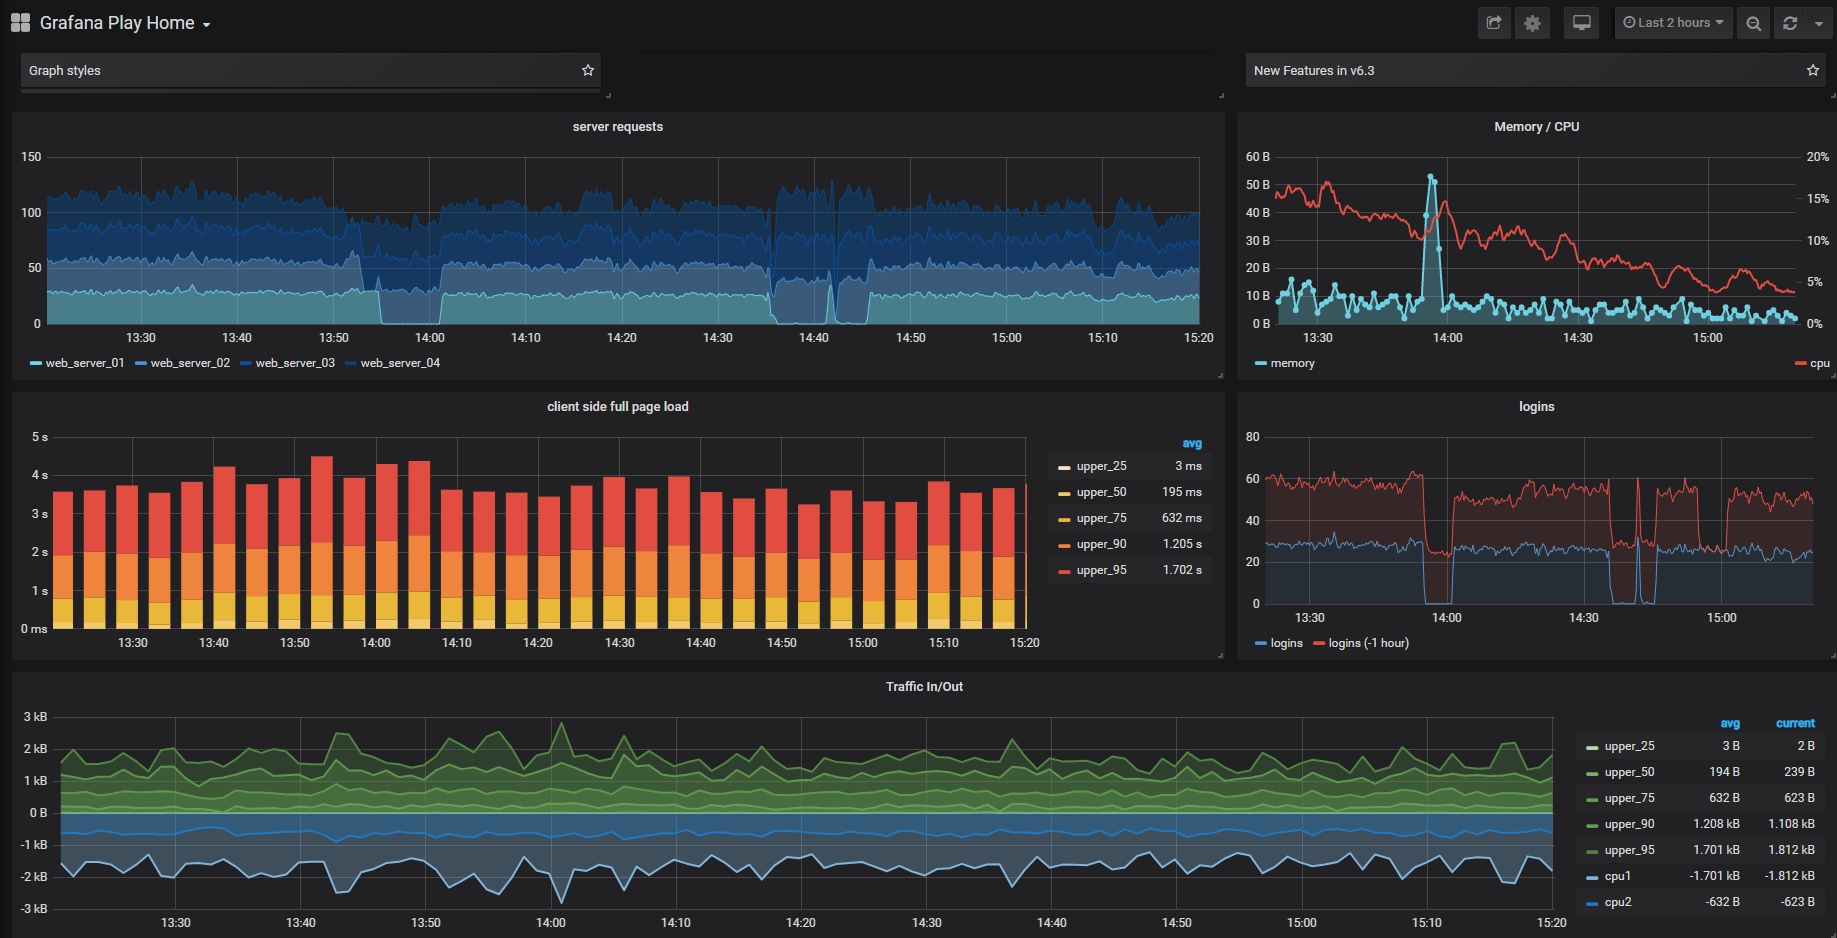The width and height of the screenshot is (1837, 938).
Task: Click upper_50 color swatch in page load legend
Action: click(1064, 493)
